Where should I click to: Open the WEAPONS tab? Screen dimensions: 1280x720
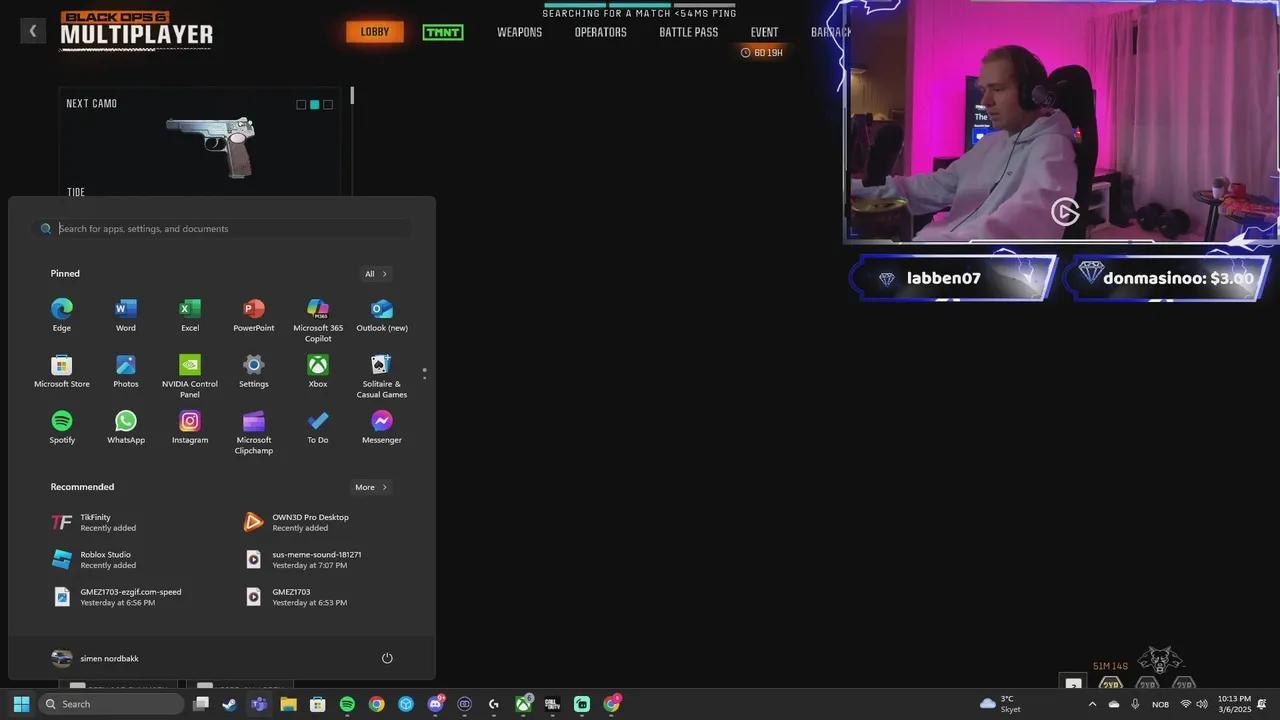(x=520, y=32)
